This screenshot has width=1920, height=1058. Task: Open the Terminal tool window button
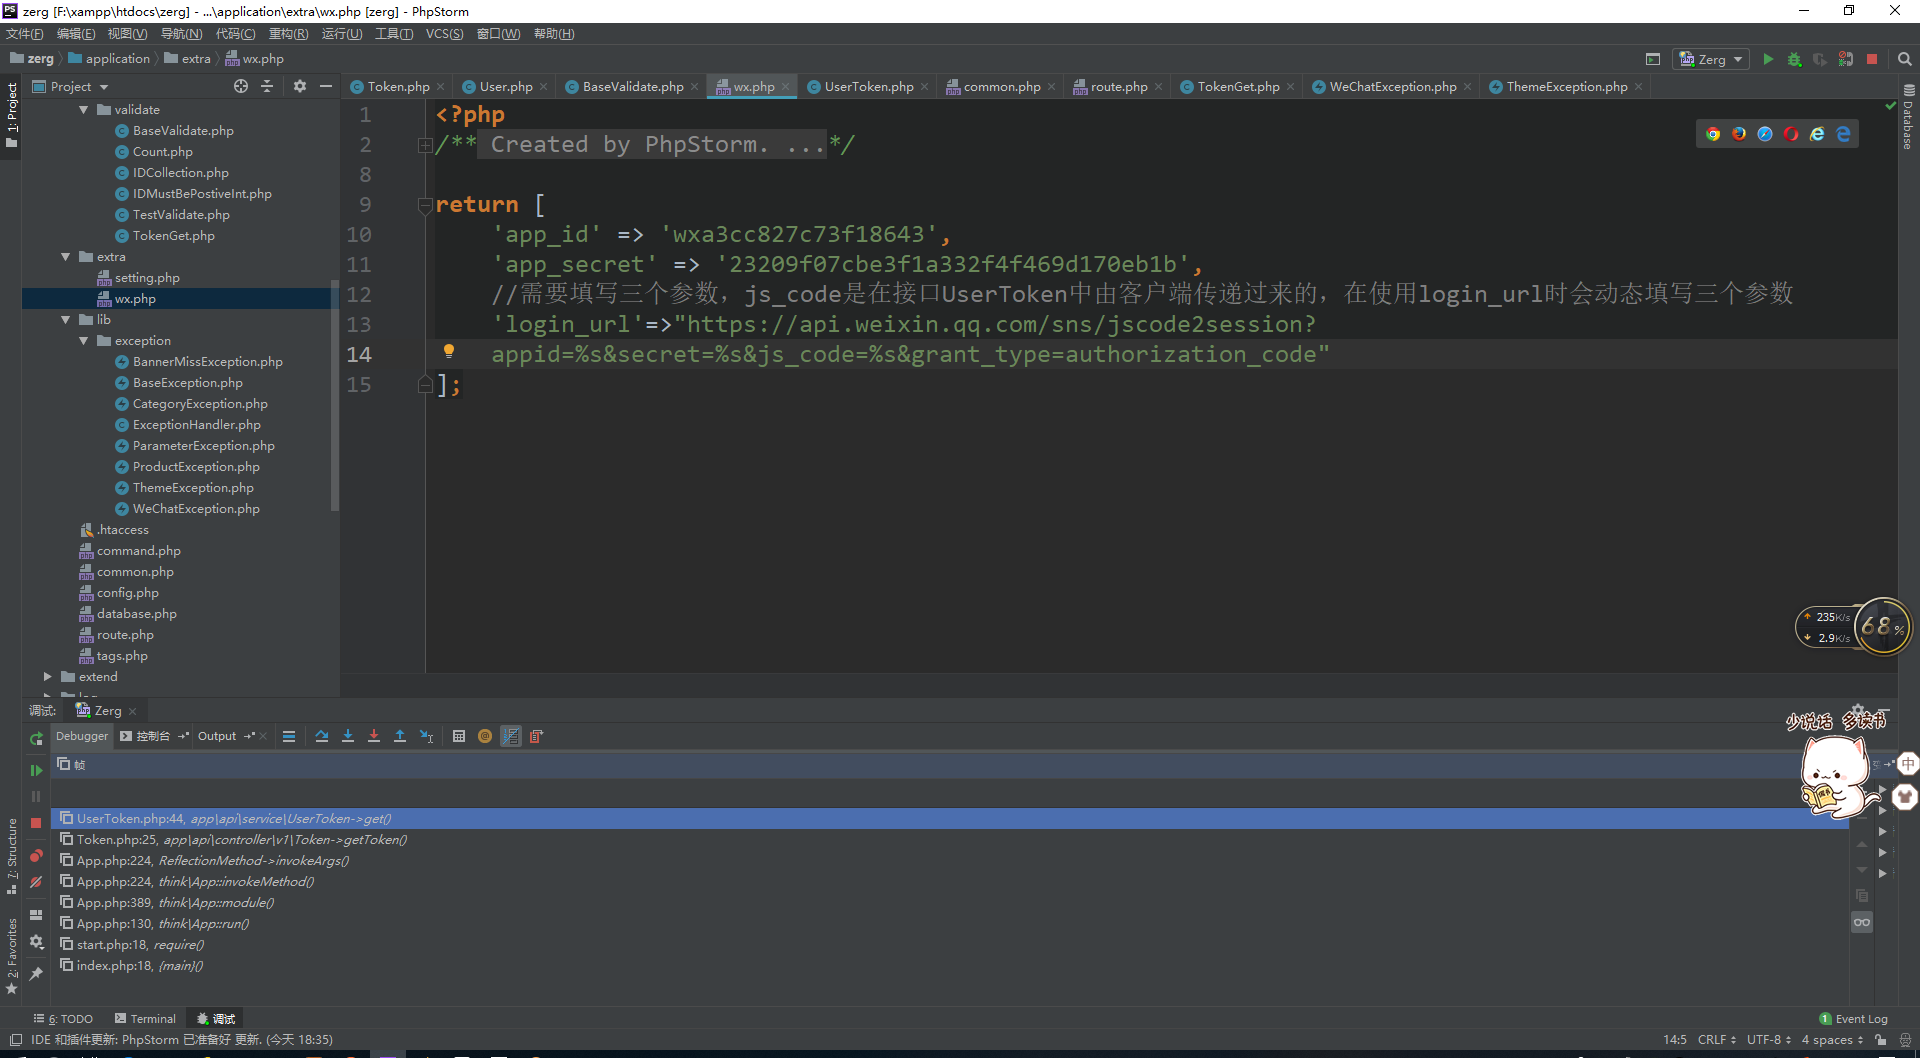[x=145, y=1019]
